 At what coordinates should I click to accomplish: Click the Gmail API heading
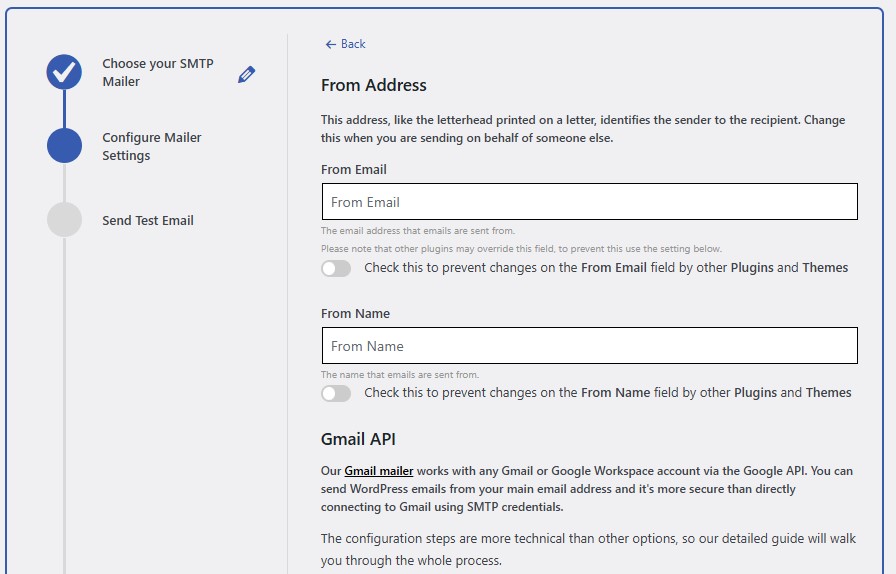click(x=358, y=439)
